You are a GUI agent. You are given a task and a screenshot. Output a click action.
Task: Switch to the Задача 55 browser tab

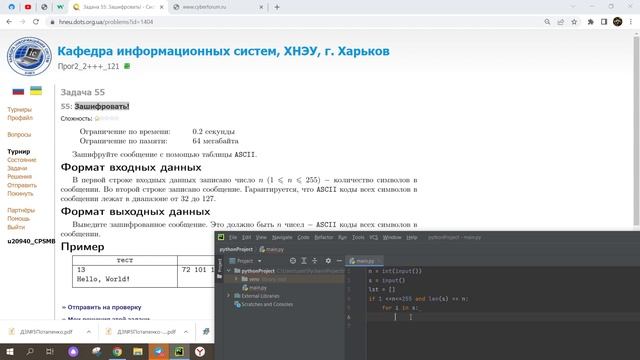[118, 7]
